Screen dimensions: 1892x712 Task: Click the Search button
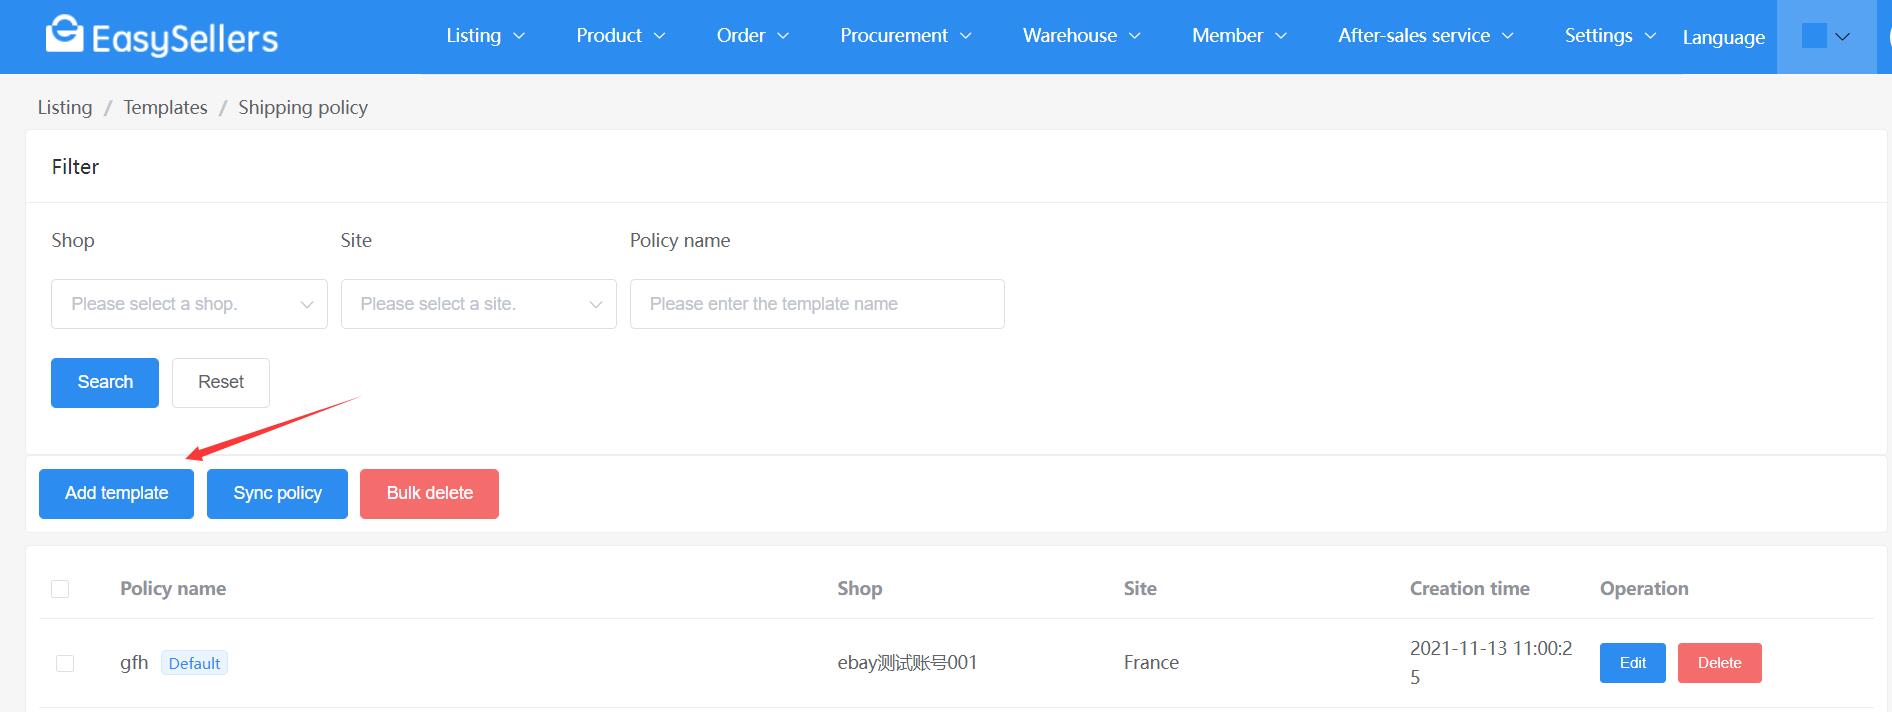pyautogui.click(x=105, y=383)
